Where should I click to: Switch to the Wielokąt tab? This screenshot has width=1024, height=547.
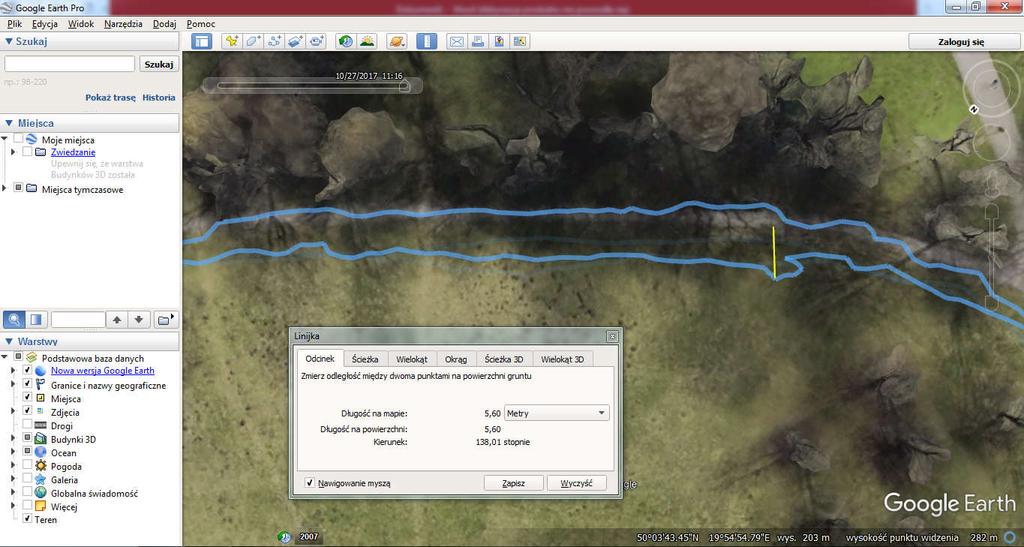click(411, 359)
